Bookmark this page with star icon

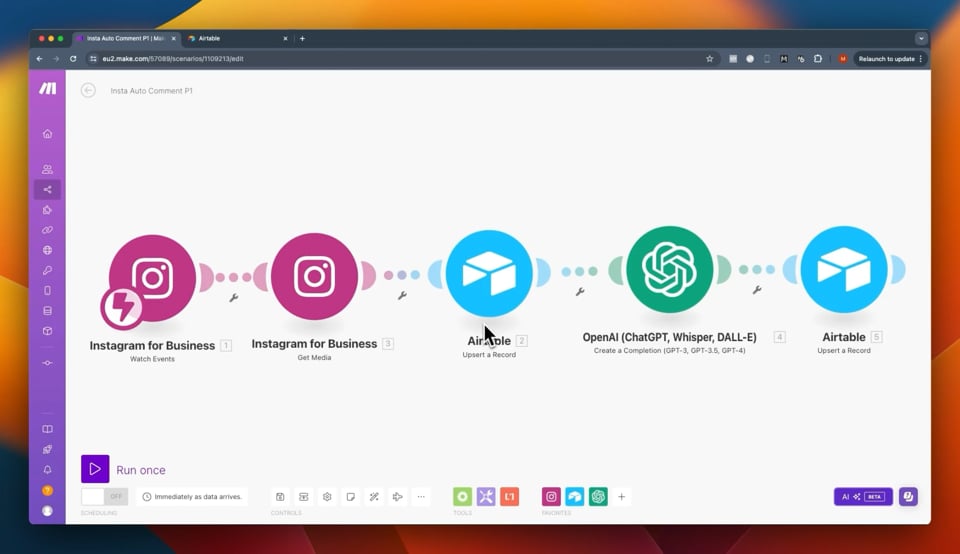[x=710, y=59]
